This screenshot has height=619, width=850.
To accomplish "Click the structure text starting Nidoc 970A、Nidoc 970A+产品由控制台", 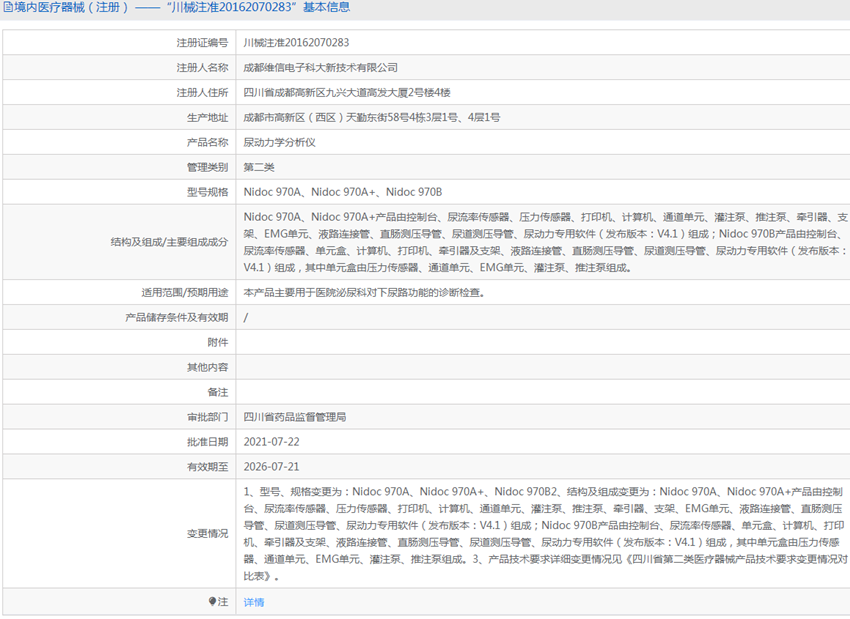I will (x=545, y=242).
